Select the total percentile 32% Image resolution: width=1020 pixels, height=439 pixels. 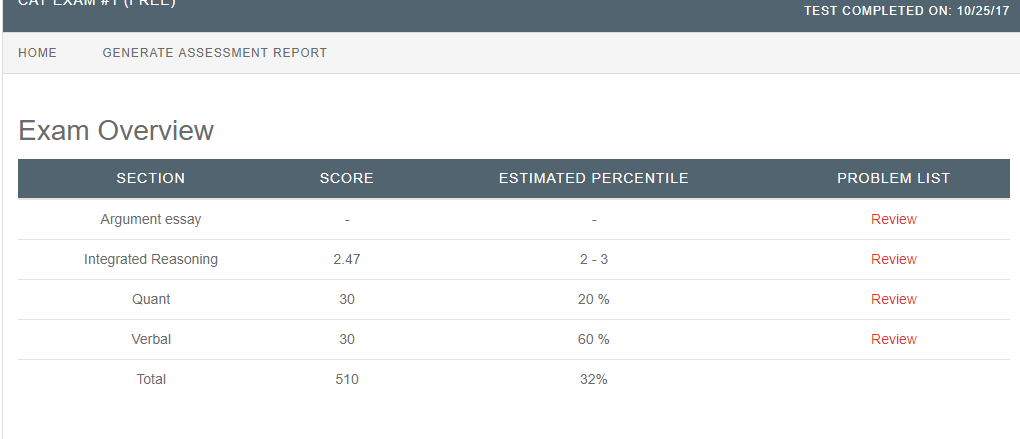coord(593,379)
